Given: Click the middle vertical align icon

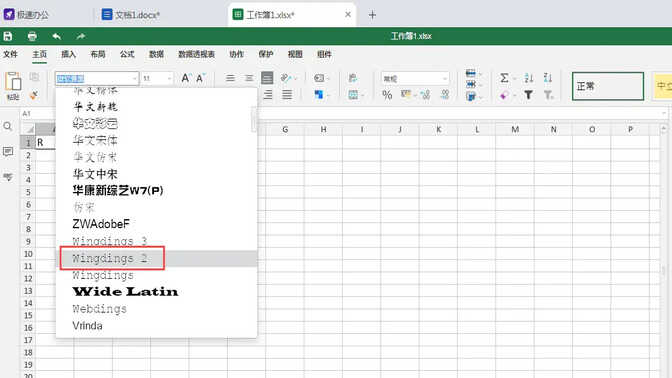Looking at the screenshot, I should coord(249,78).
